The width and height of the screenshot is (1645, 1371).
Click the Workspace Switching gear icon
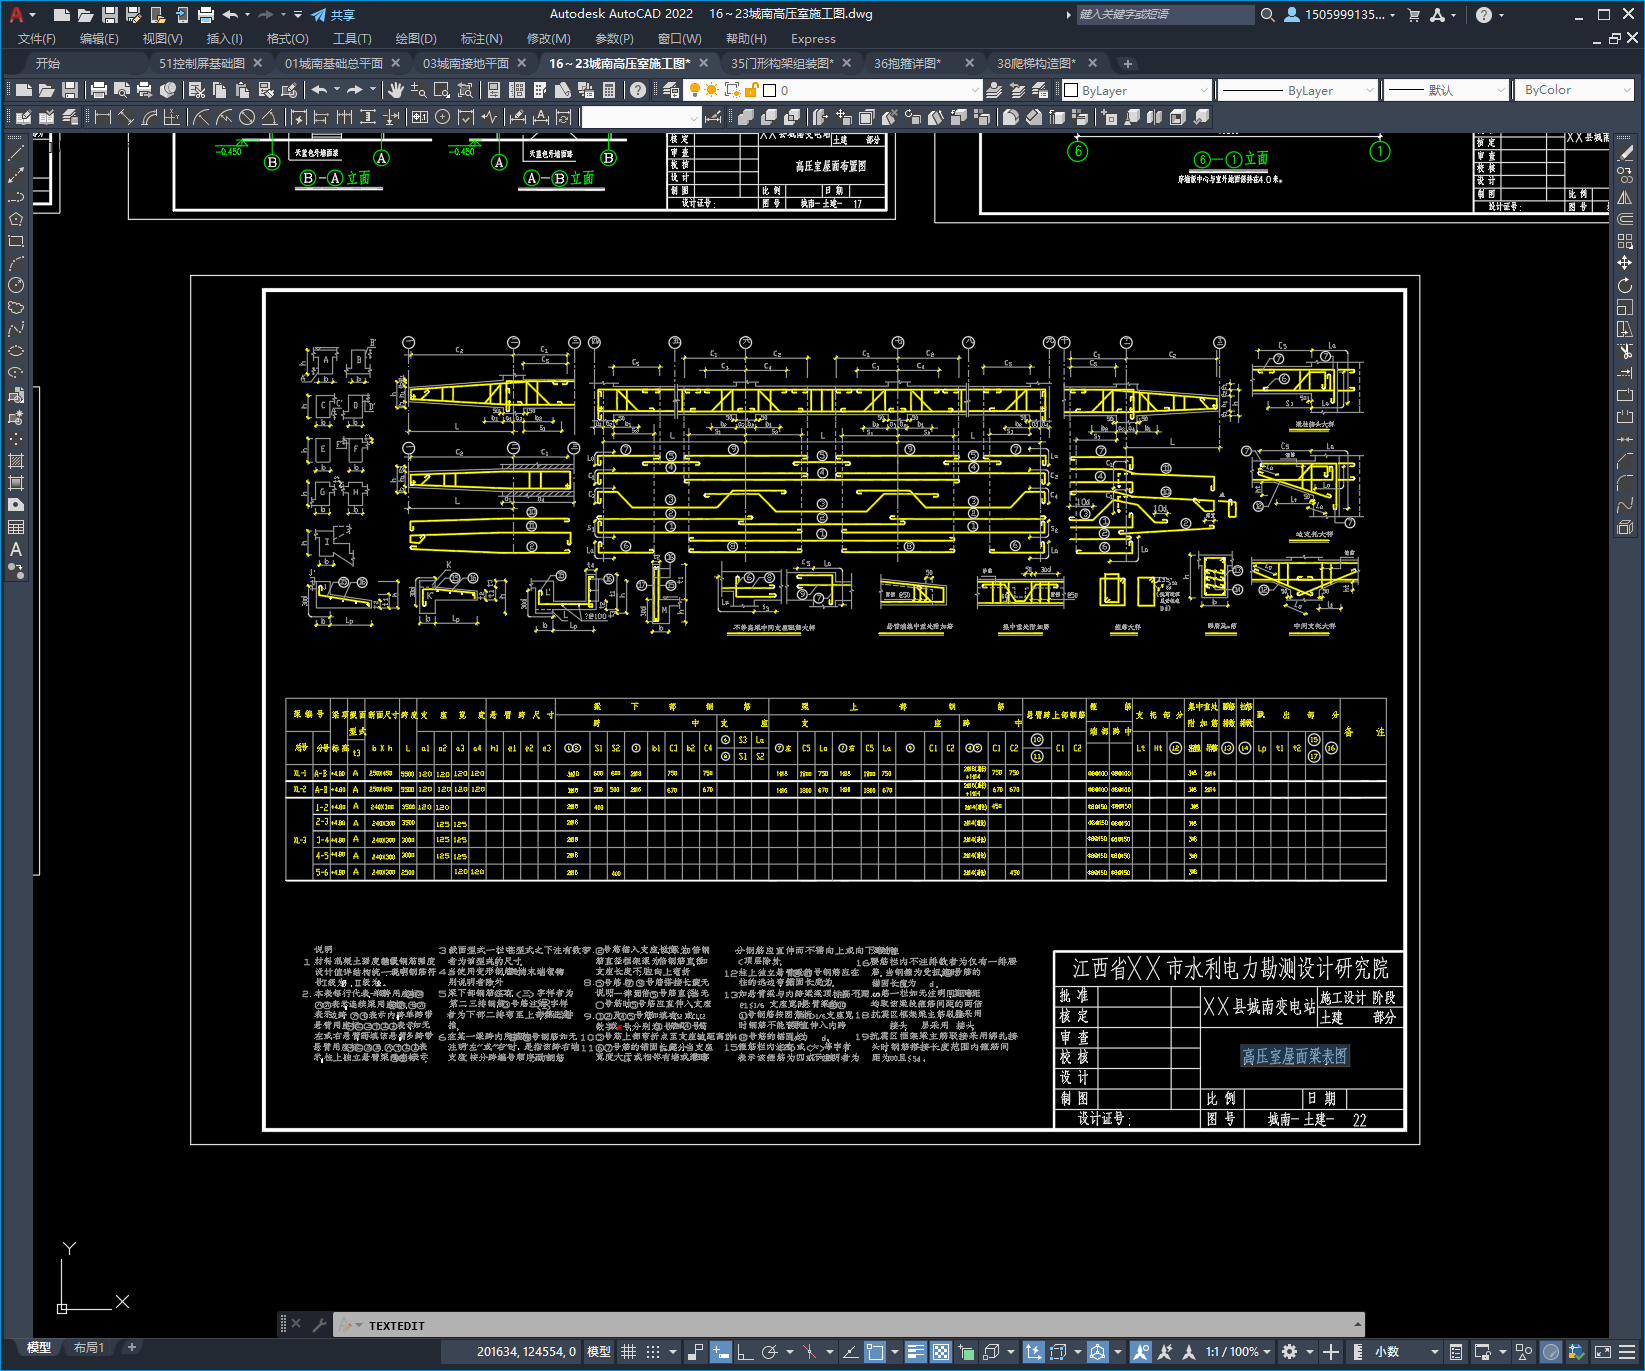point(1290,1352)
